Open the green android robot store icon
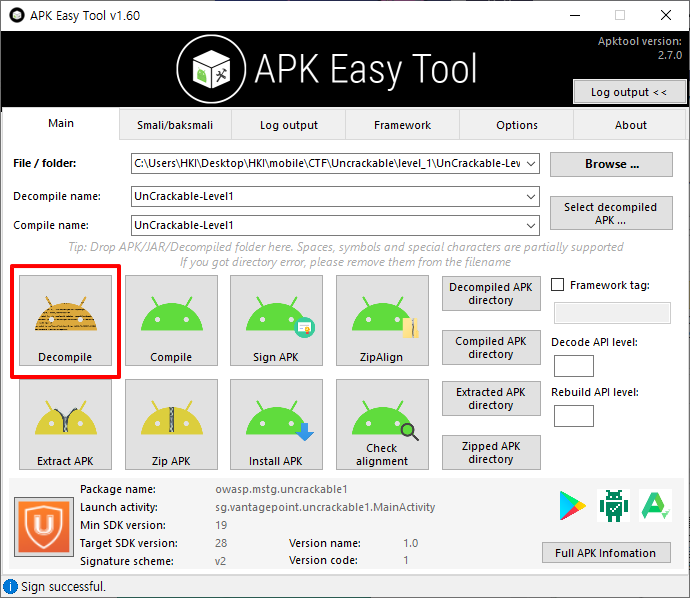Viewport: 690px width, 598px height. [x=614, y=506]
